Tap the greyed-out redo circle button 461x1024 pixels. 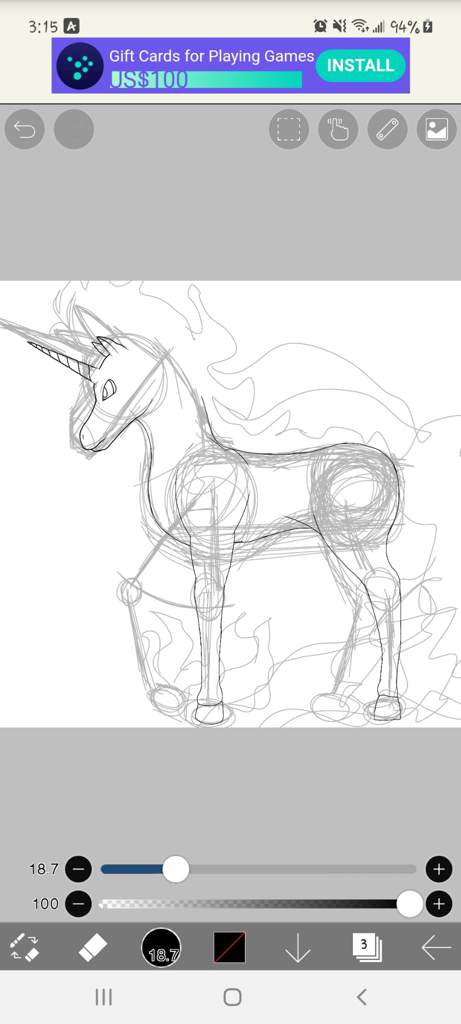[74, 129]
